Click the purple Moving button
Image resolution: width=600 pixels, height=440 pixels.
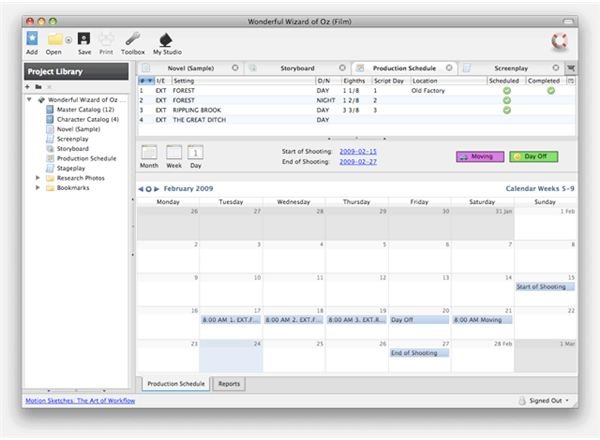480,156
